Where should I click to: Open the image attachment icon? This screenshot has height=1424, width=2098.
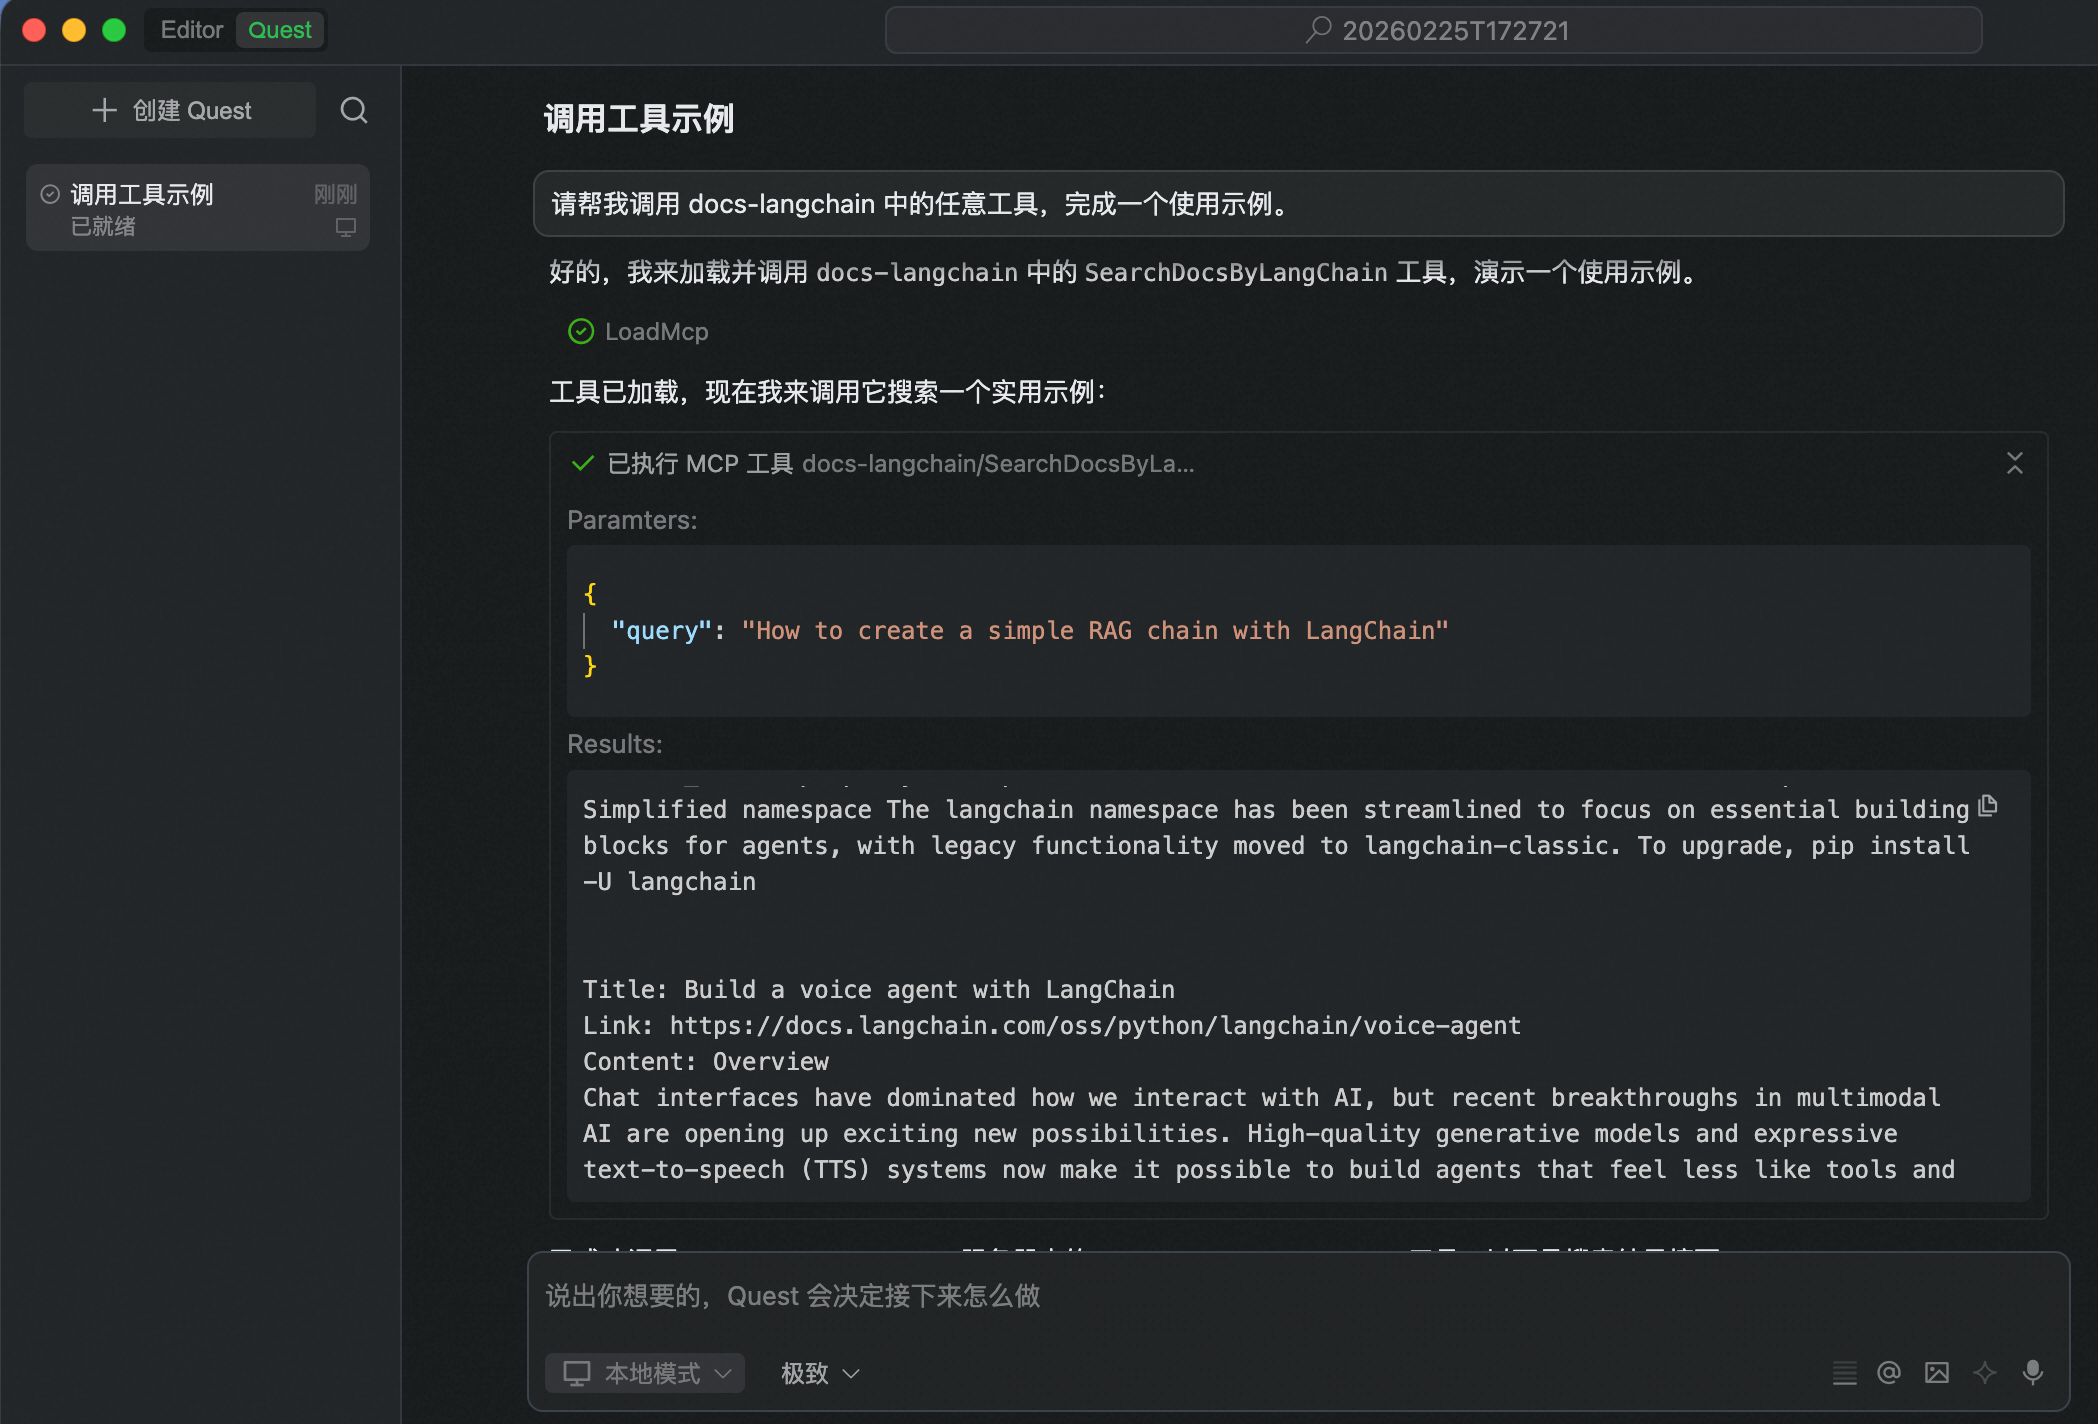tap(1937, 1372)
